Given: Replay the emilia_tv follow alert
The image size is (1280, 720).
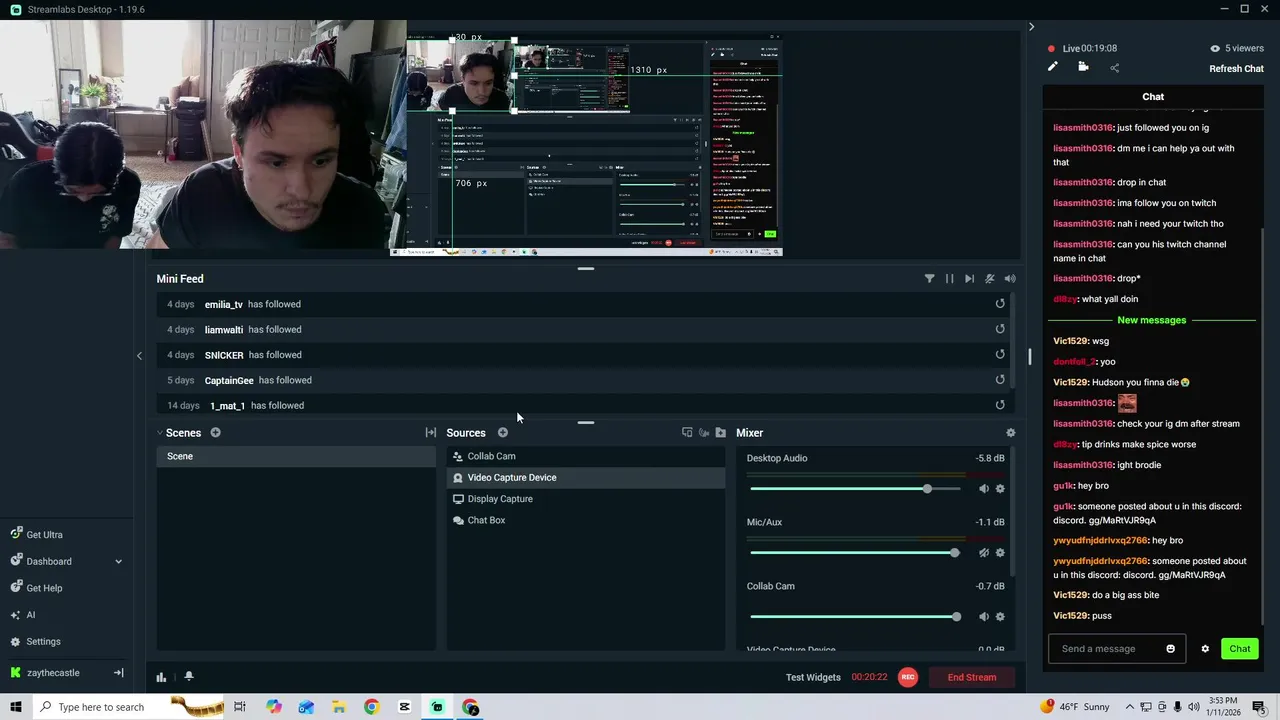Looking at the screenshot, I should click(x=1000, y=304).
